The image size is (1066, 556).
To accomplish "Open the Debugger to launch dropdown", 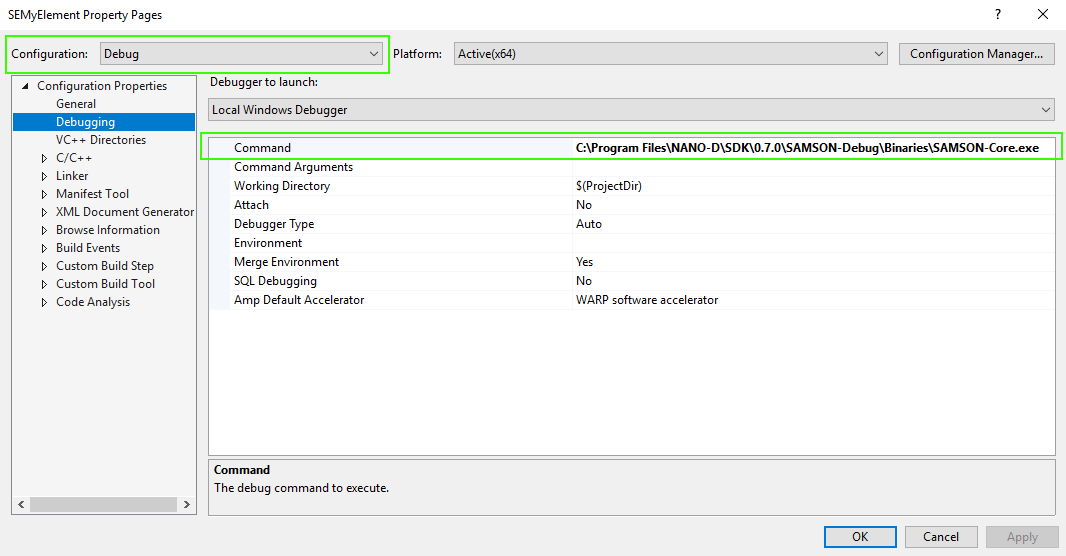I will click(x=631, y=110).
